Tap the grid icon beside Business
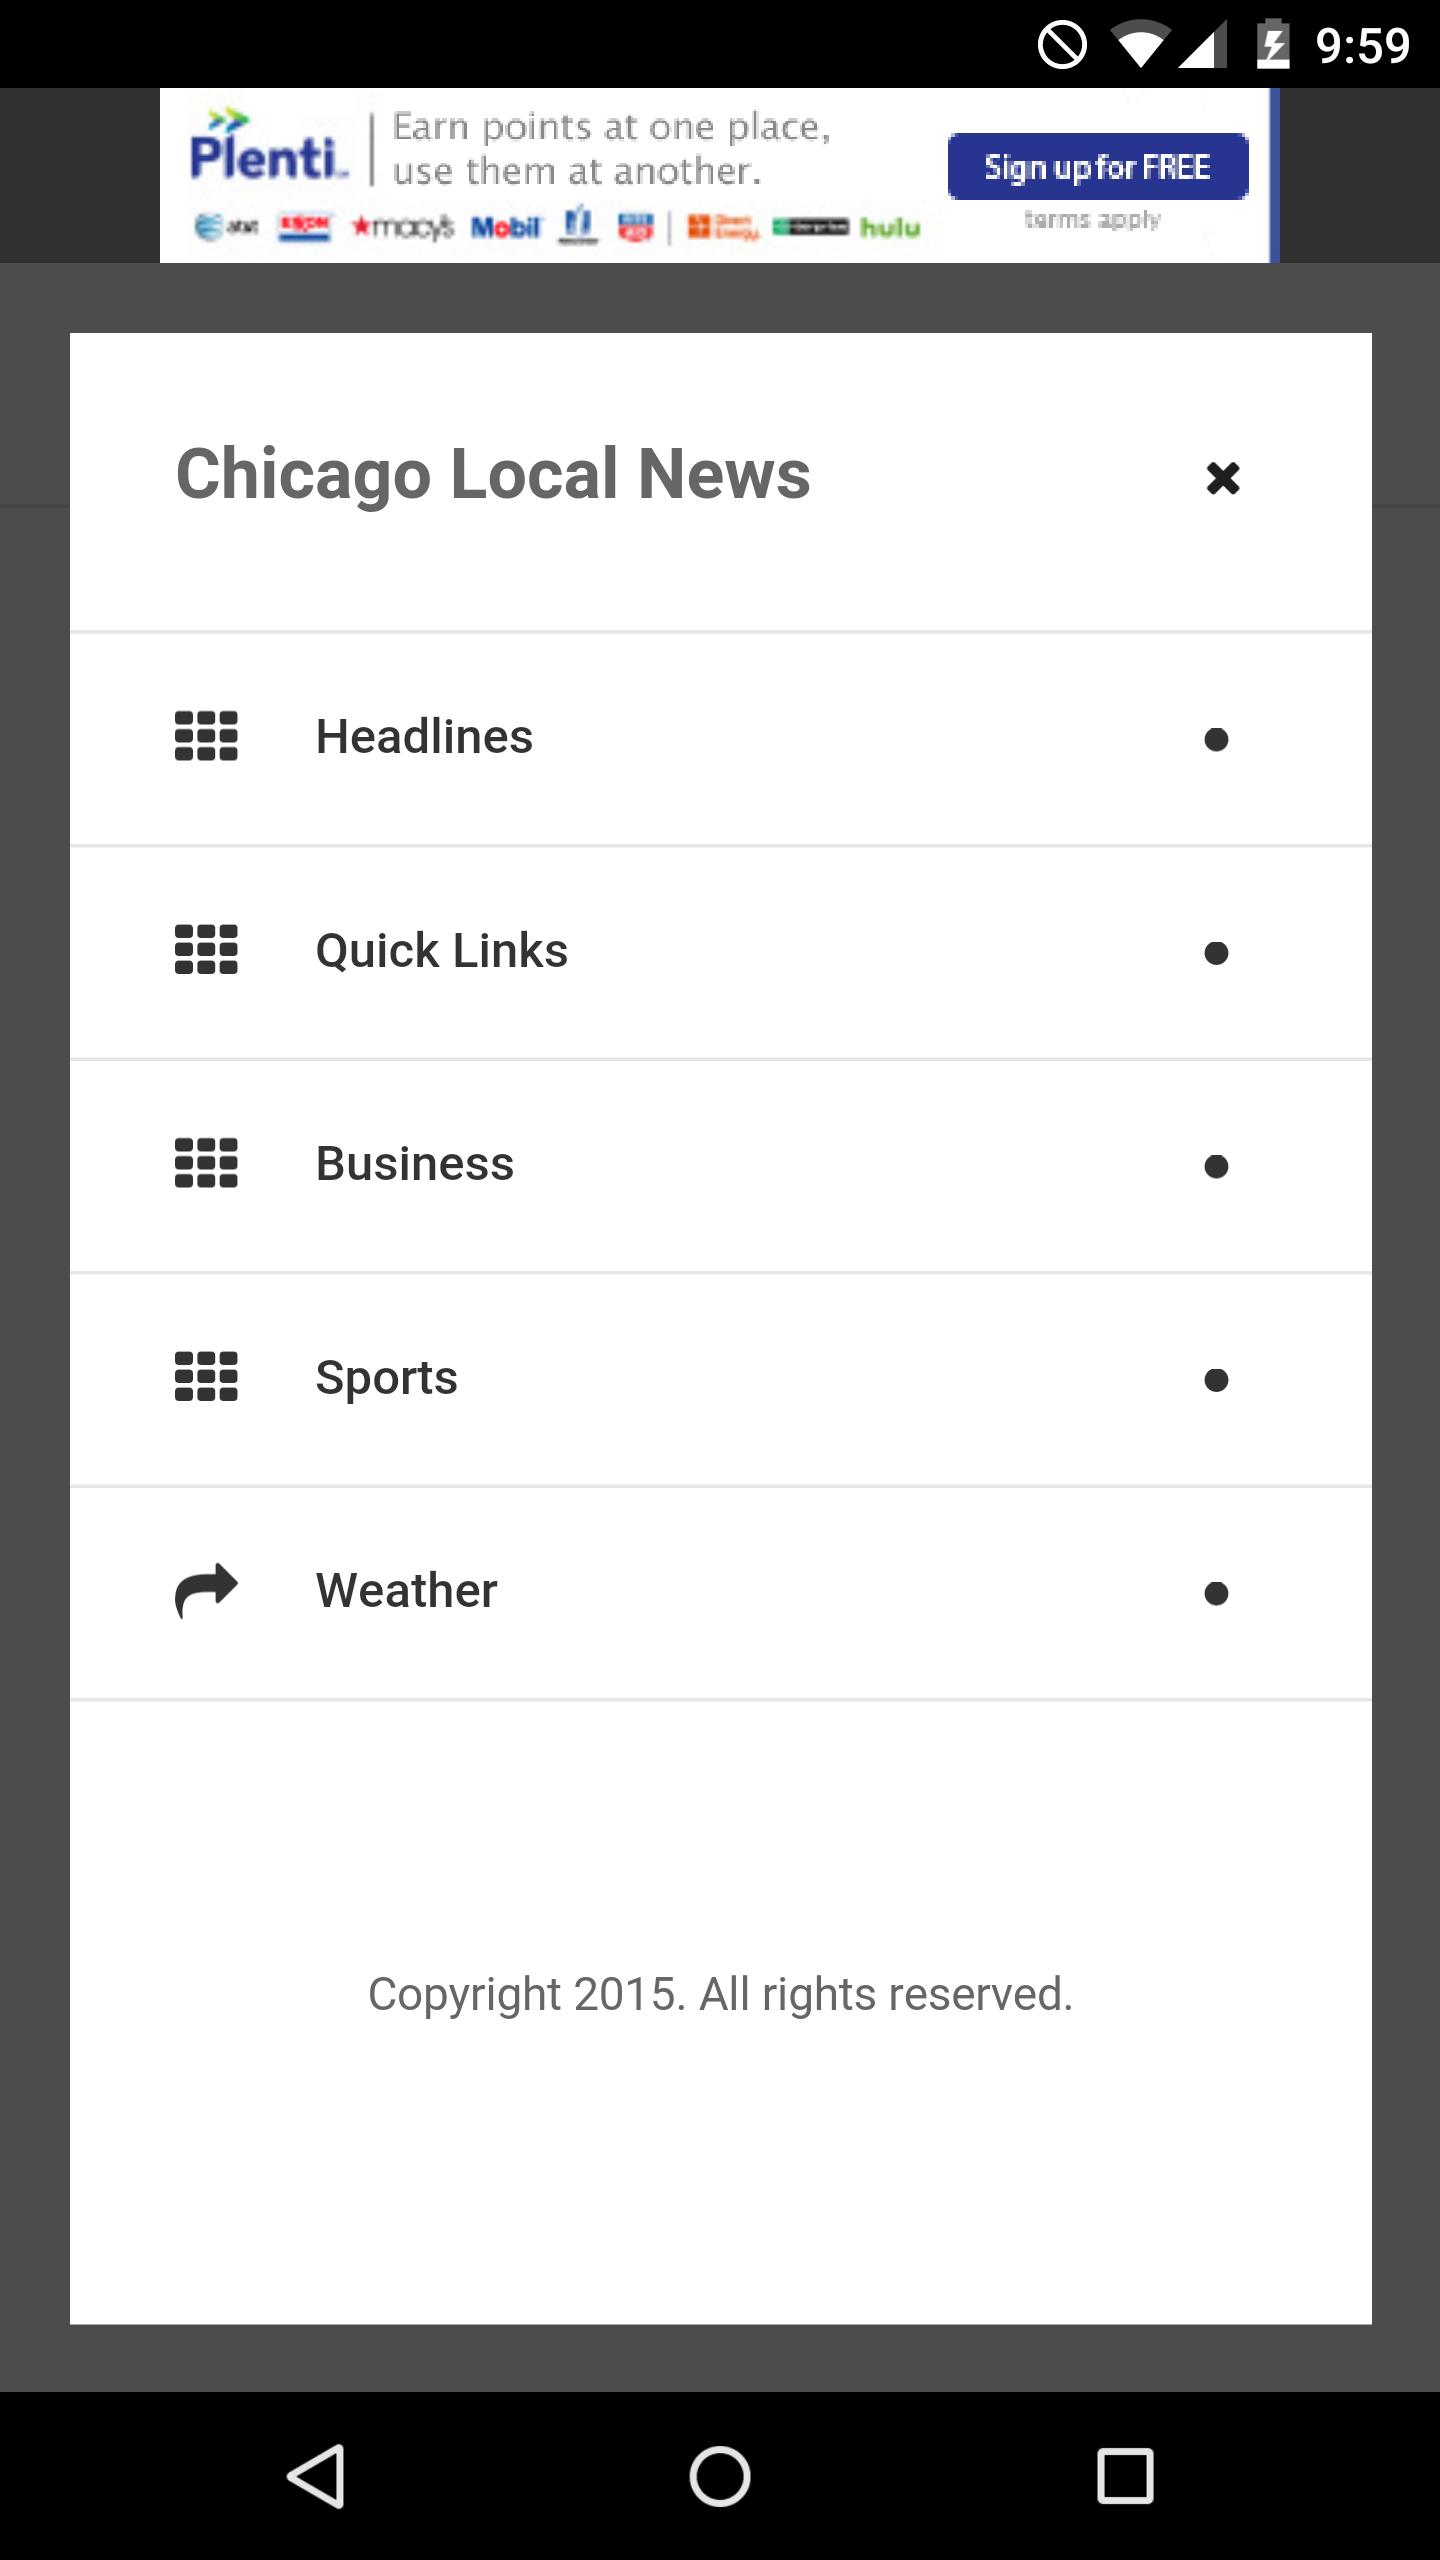Screen dimensions: 1440x2560 pyautogui.click(x=206, y=1164)
